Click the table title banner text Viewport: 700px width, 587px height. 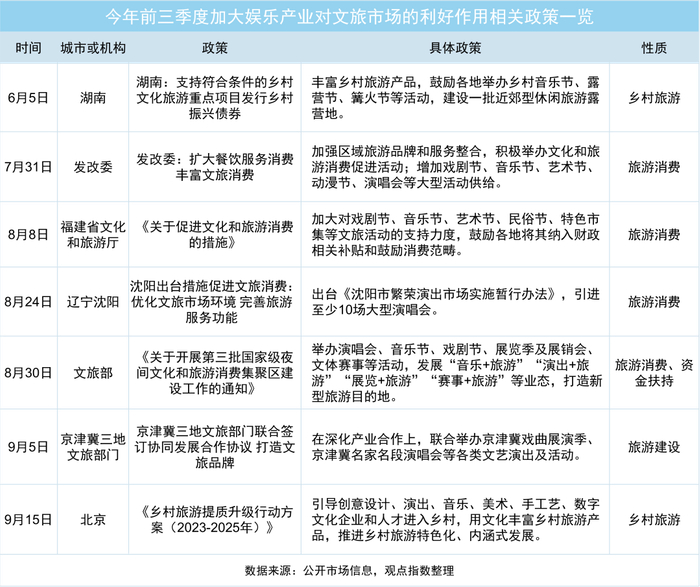(350, 17)
